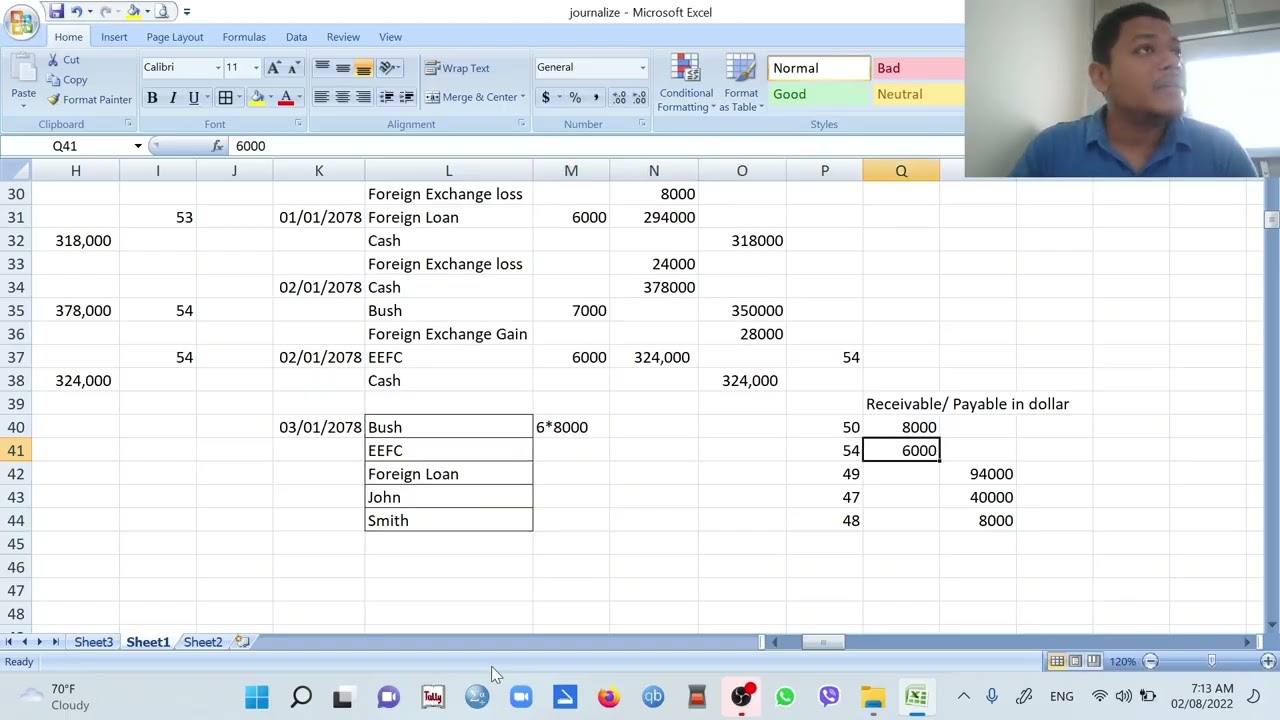Apply the Borders icon
Viewport: 1280px width, 720px height.
(225, 98)
